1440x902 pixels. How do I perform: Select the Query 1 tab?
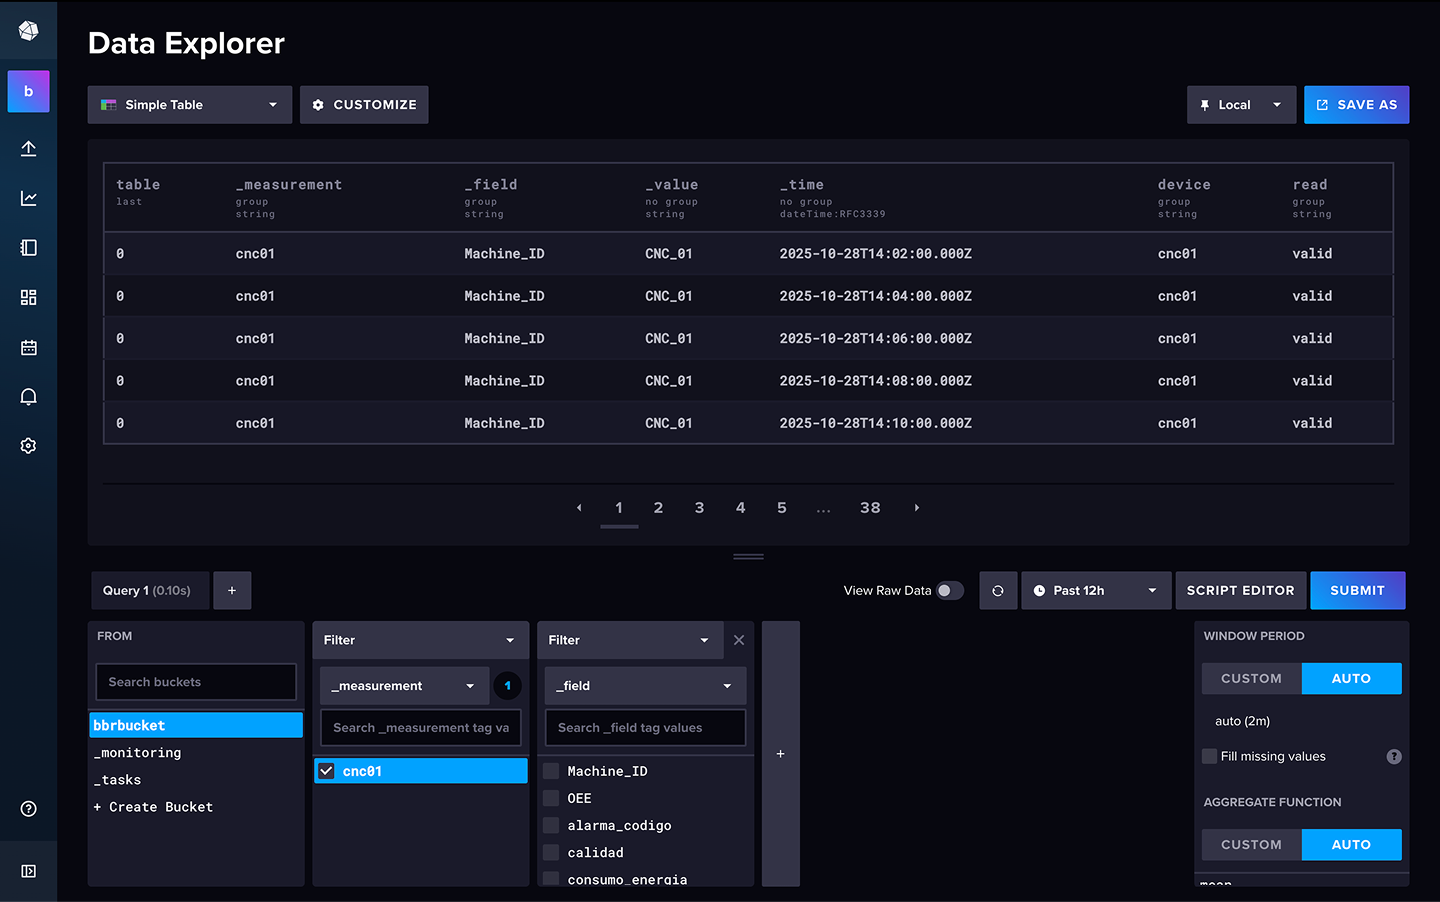pyautogui.click(x=149, y=591)
